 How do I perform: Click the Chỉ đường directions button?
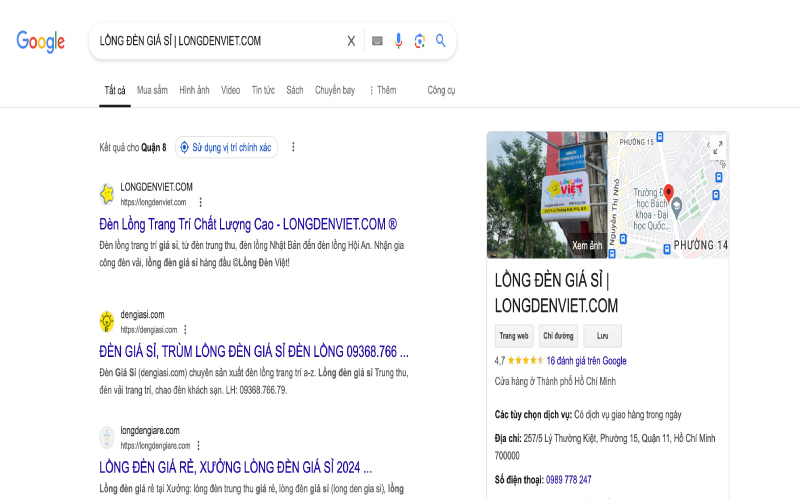tap(558, 336)
